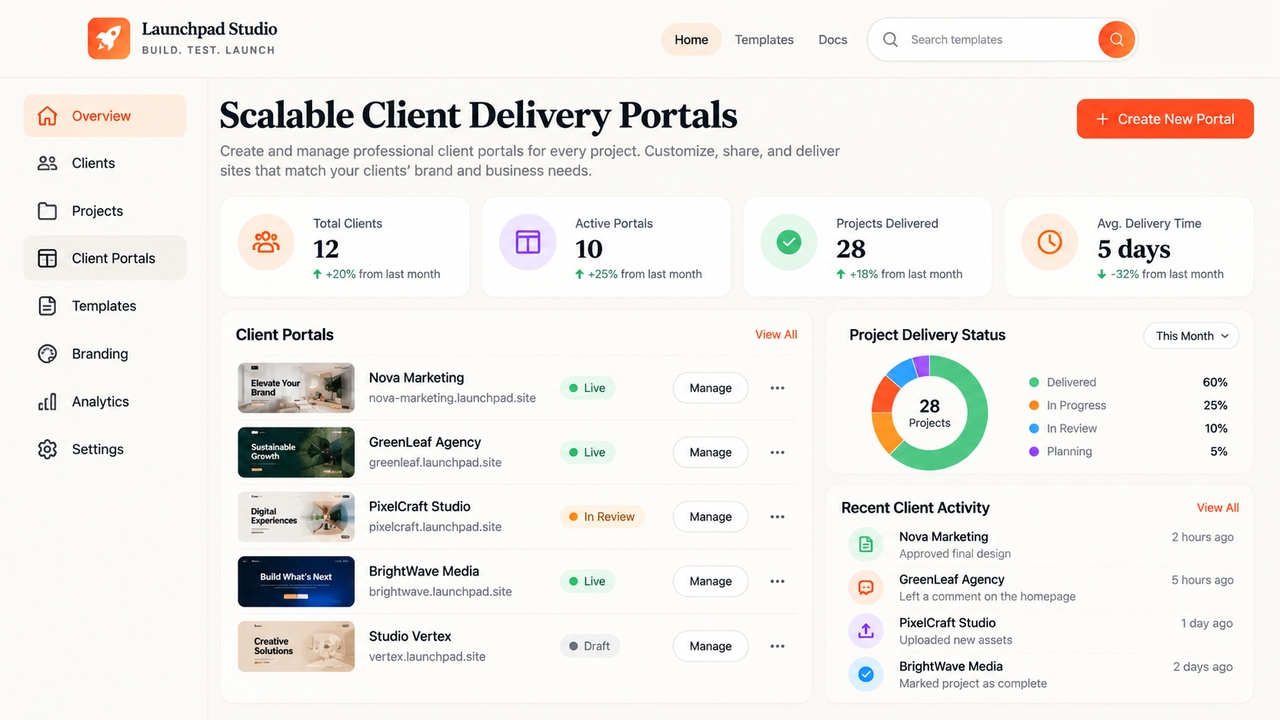Click the green Delivered legend dot
The width and height of the screenshot is (1280, 720).
coord(1034,382)
